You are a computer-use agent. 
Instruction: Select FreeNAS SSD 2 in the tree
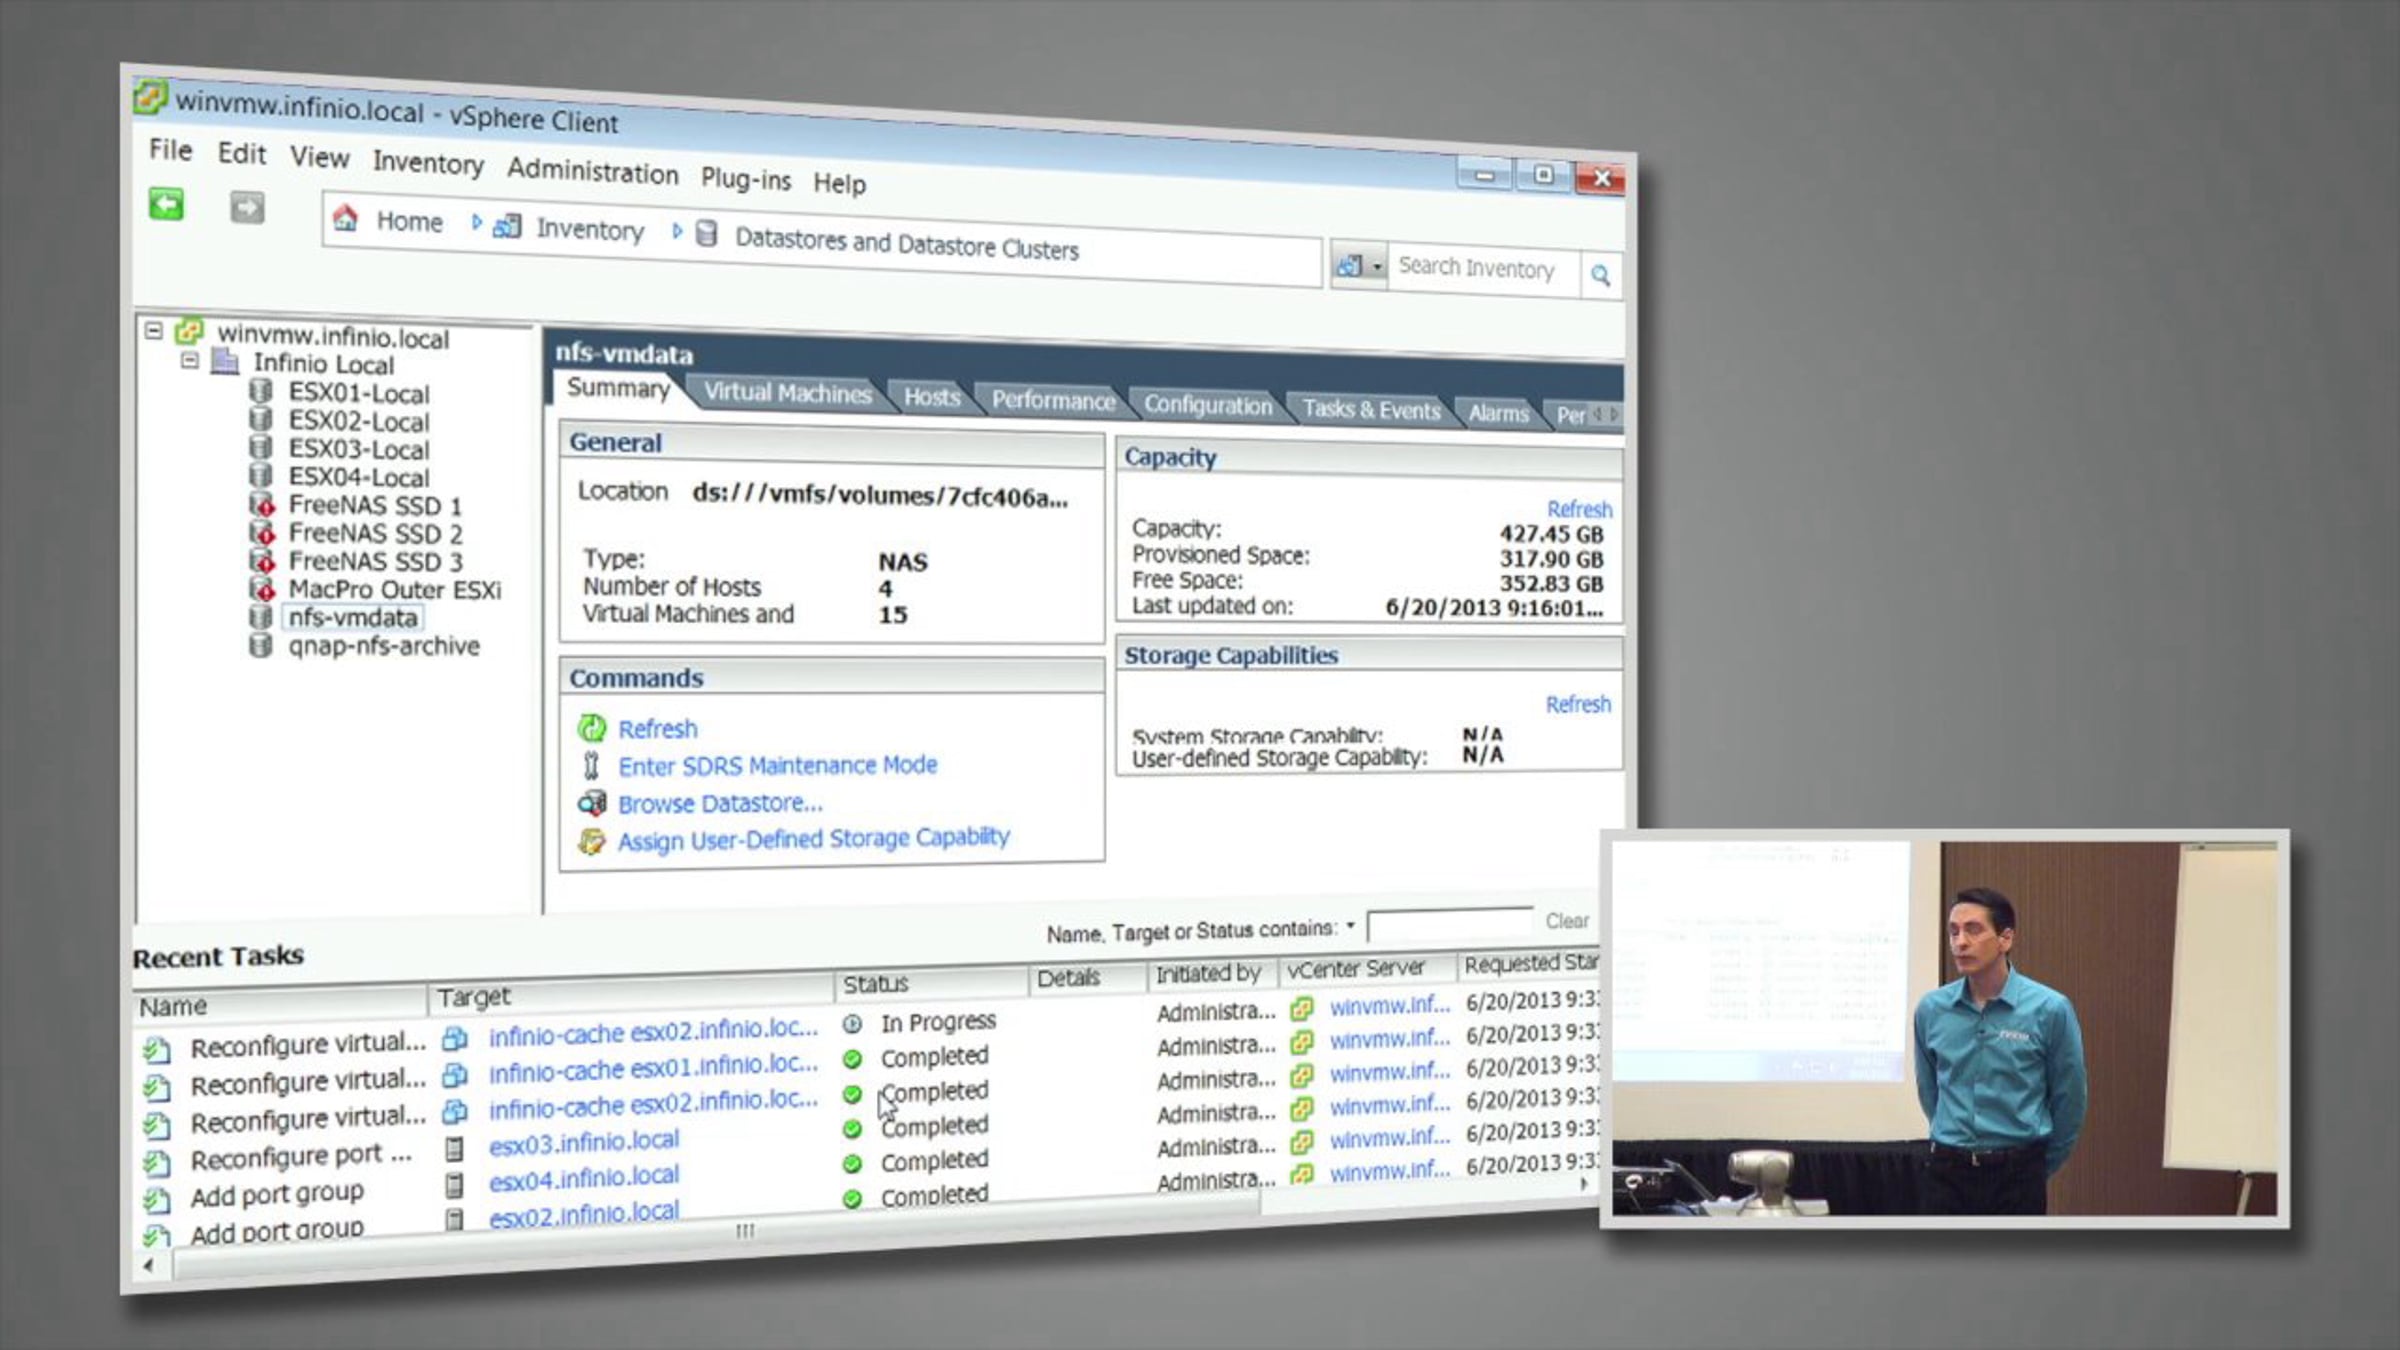click(x=376, y=533)
